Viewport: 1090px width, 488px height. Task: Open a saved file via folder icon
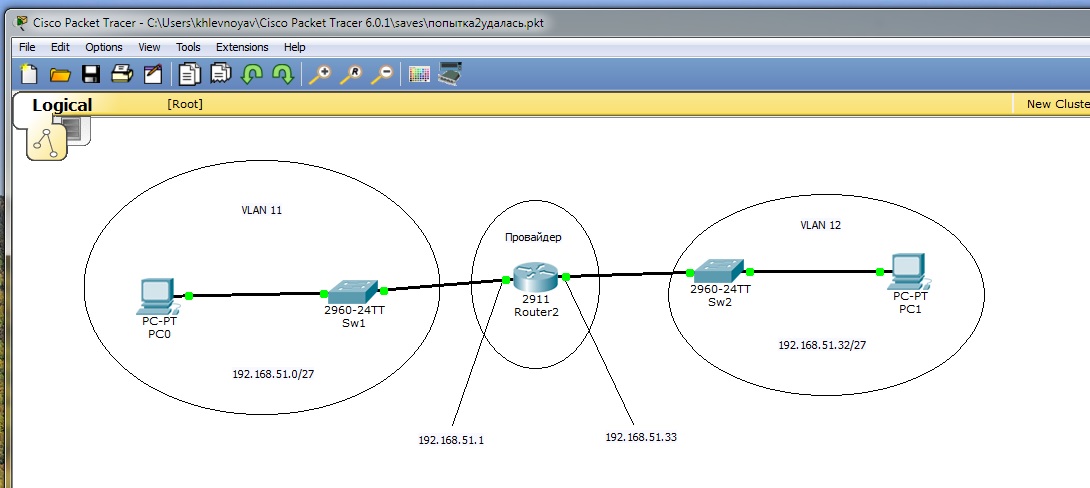[x=60, y=74]
